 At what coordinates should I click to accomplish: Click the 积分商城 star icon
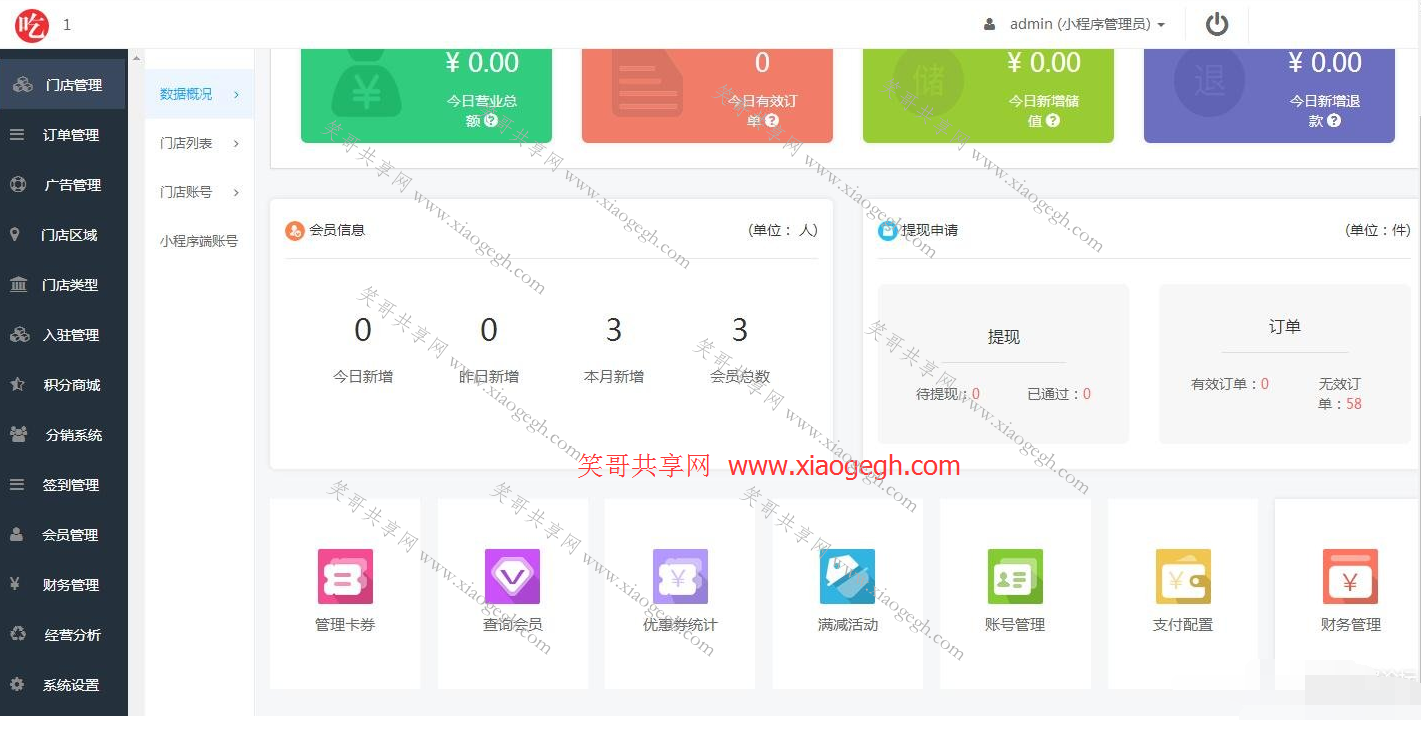coord(17,384)
